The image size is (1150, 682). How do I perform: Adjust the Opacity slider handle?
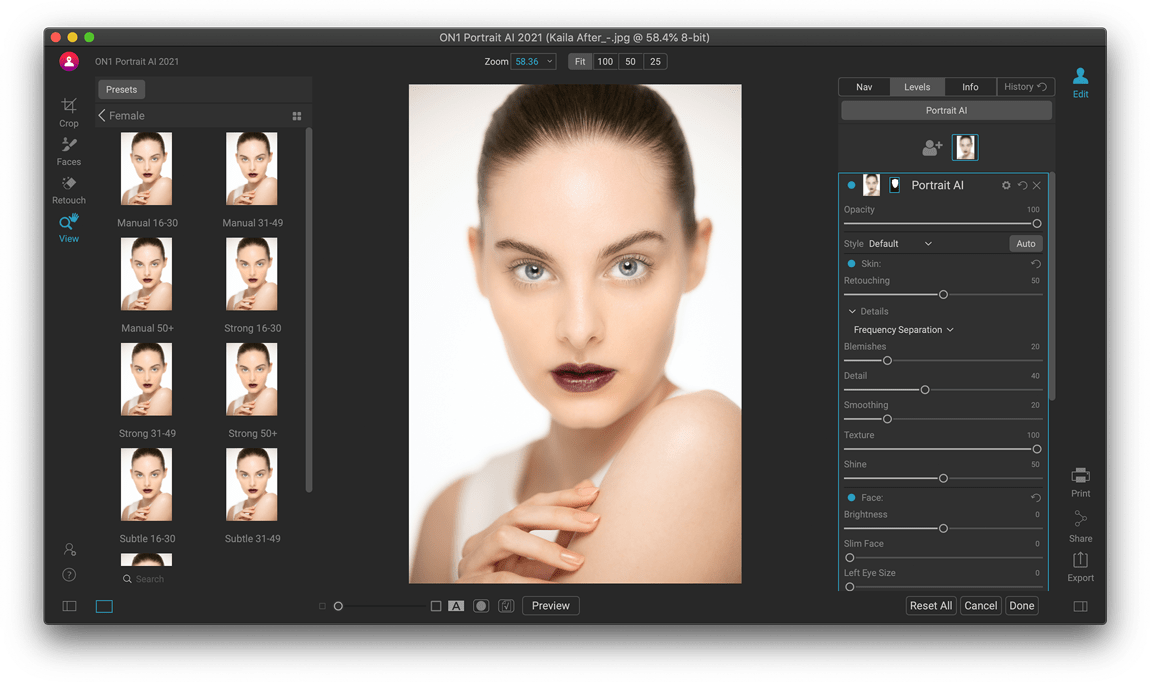[1036, 224]
